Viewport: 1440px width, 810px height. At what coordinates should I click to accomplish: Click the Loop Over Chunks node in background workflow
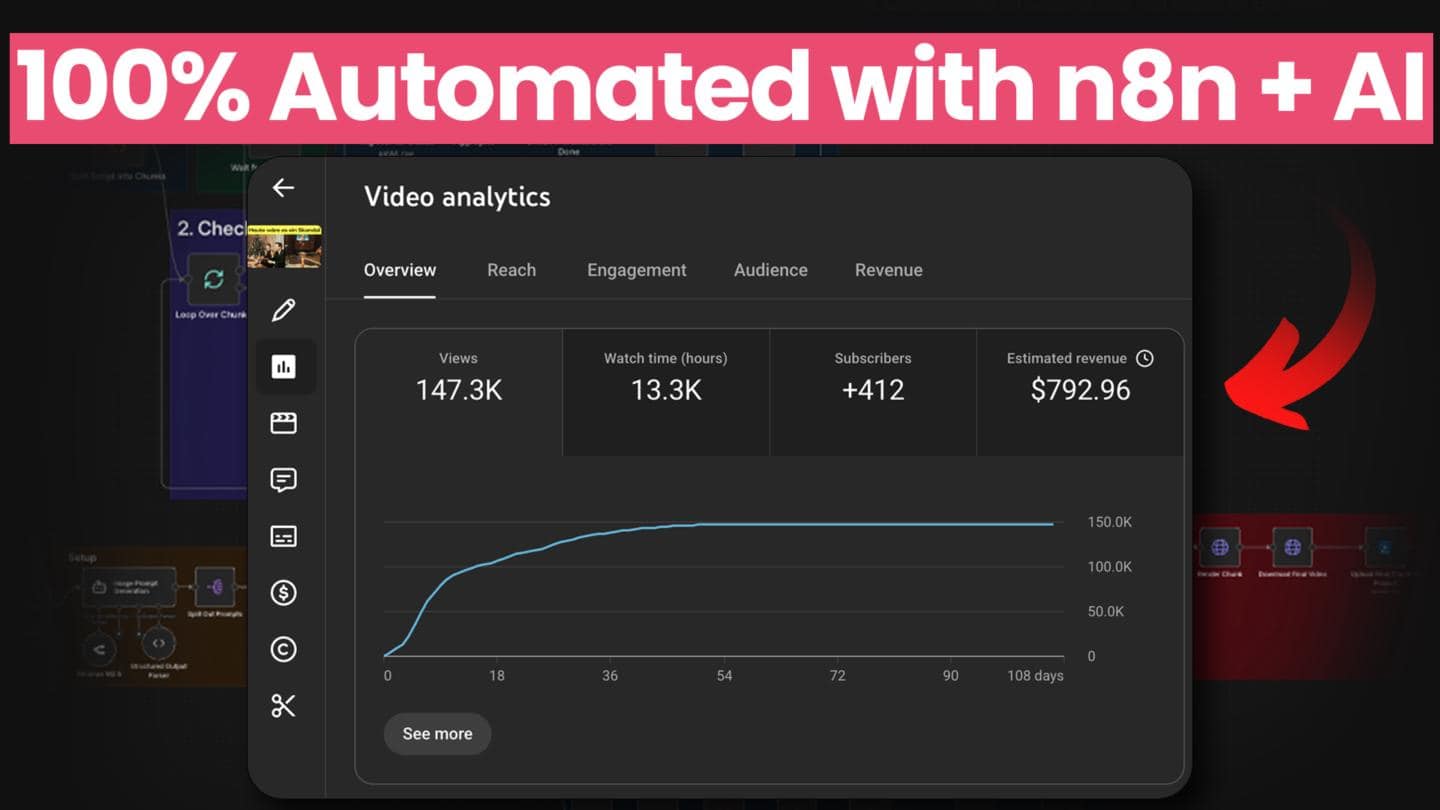[x=213, y=280]
